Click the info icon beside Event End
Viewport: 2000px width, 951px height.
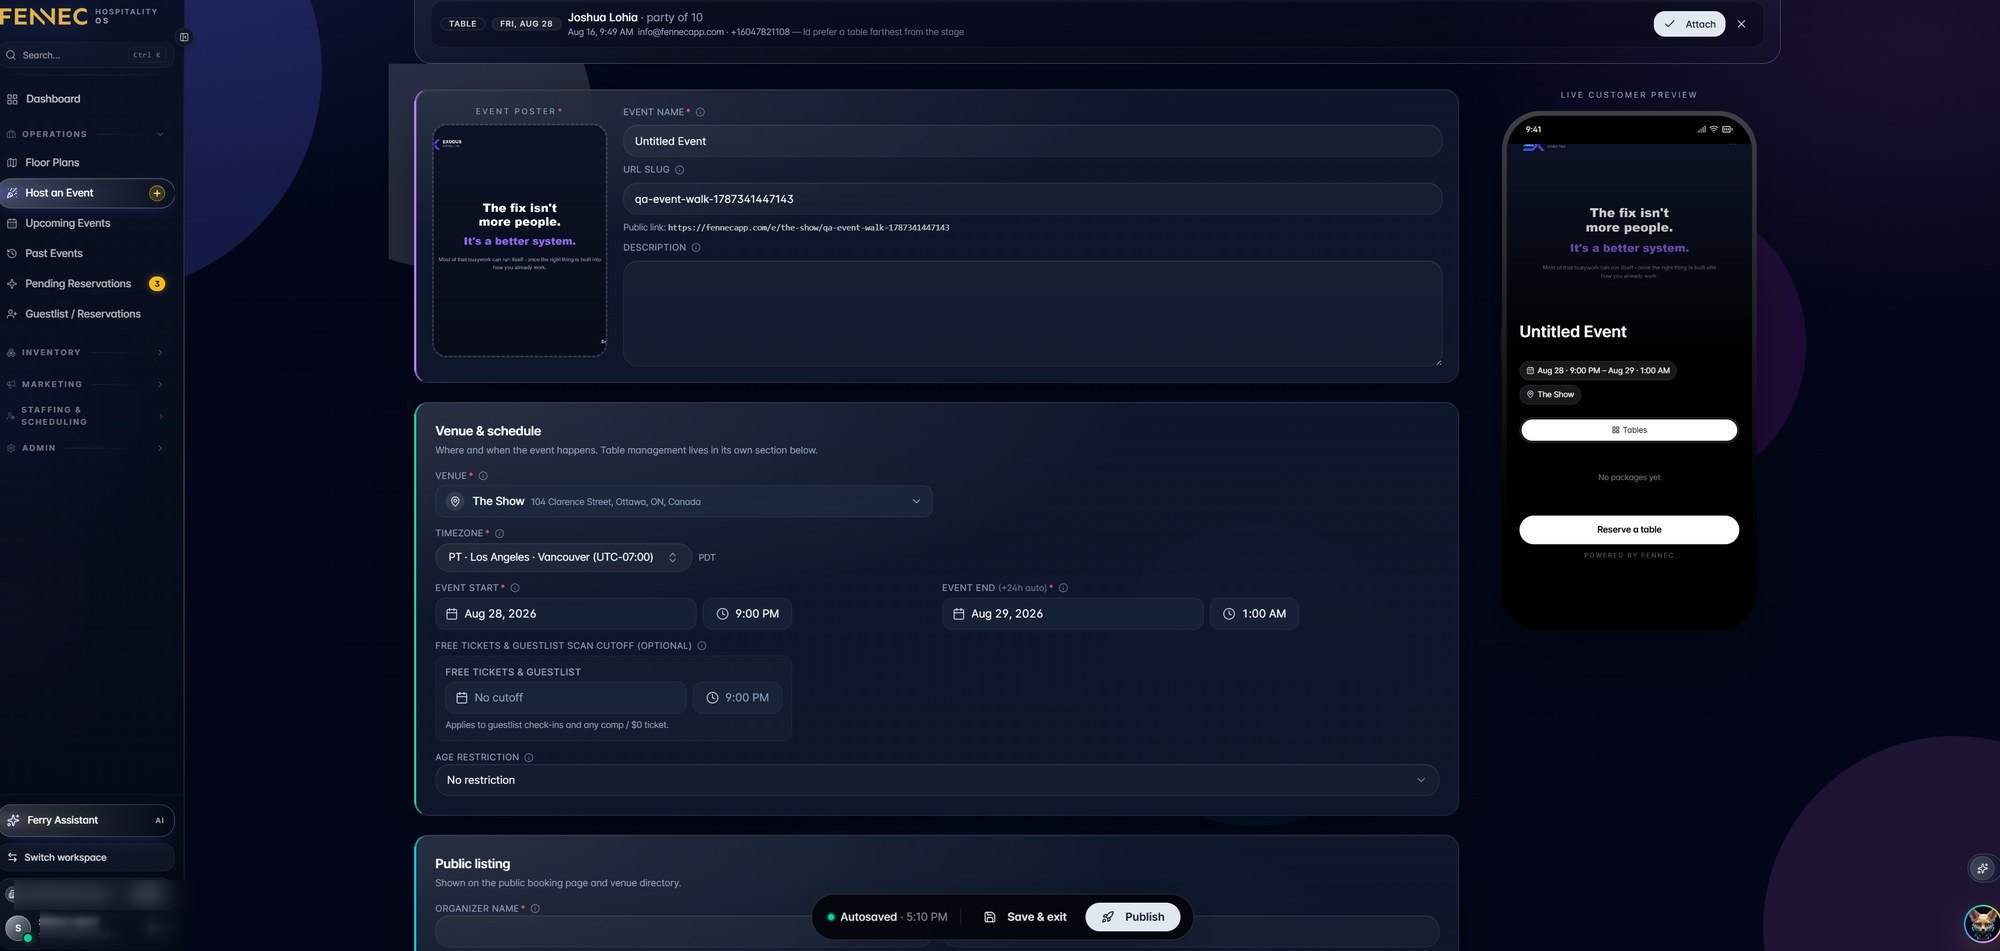coord(1063,588)
